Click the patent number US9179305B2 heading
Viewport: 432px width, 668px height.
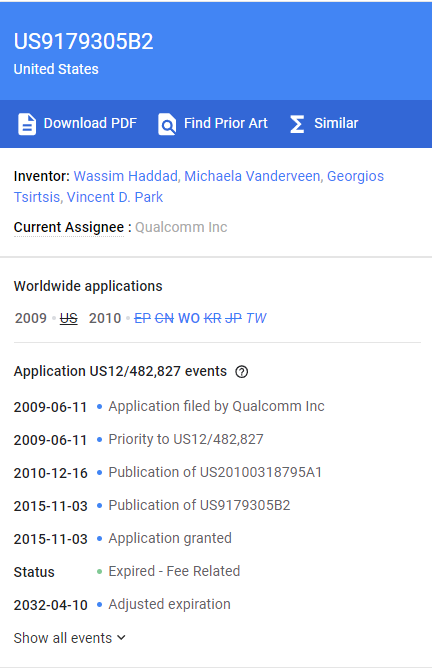84,42
